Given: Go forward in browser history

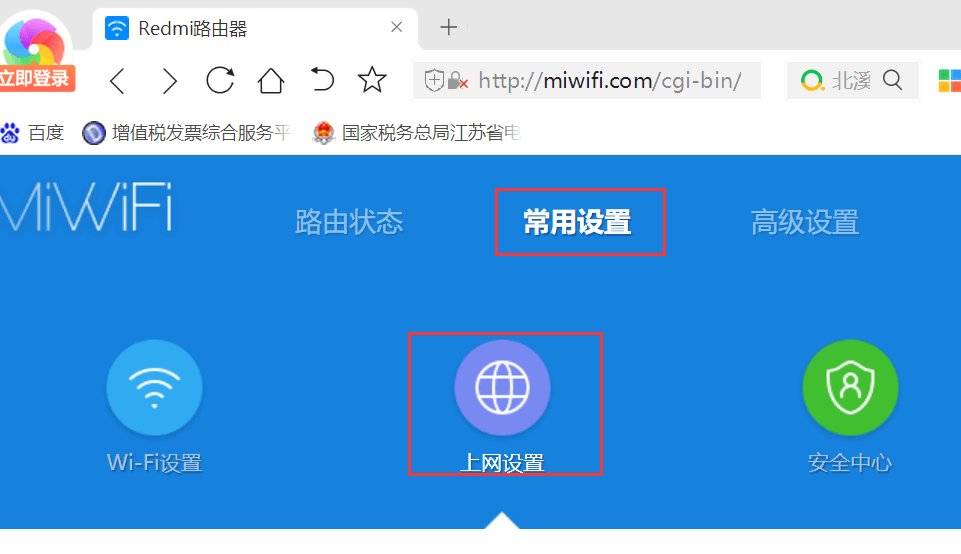Looking at the screenshot, I should click(x=169, y=81).
